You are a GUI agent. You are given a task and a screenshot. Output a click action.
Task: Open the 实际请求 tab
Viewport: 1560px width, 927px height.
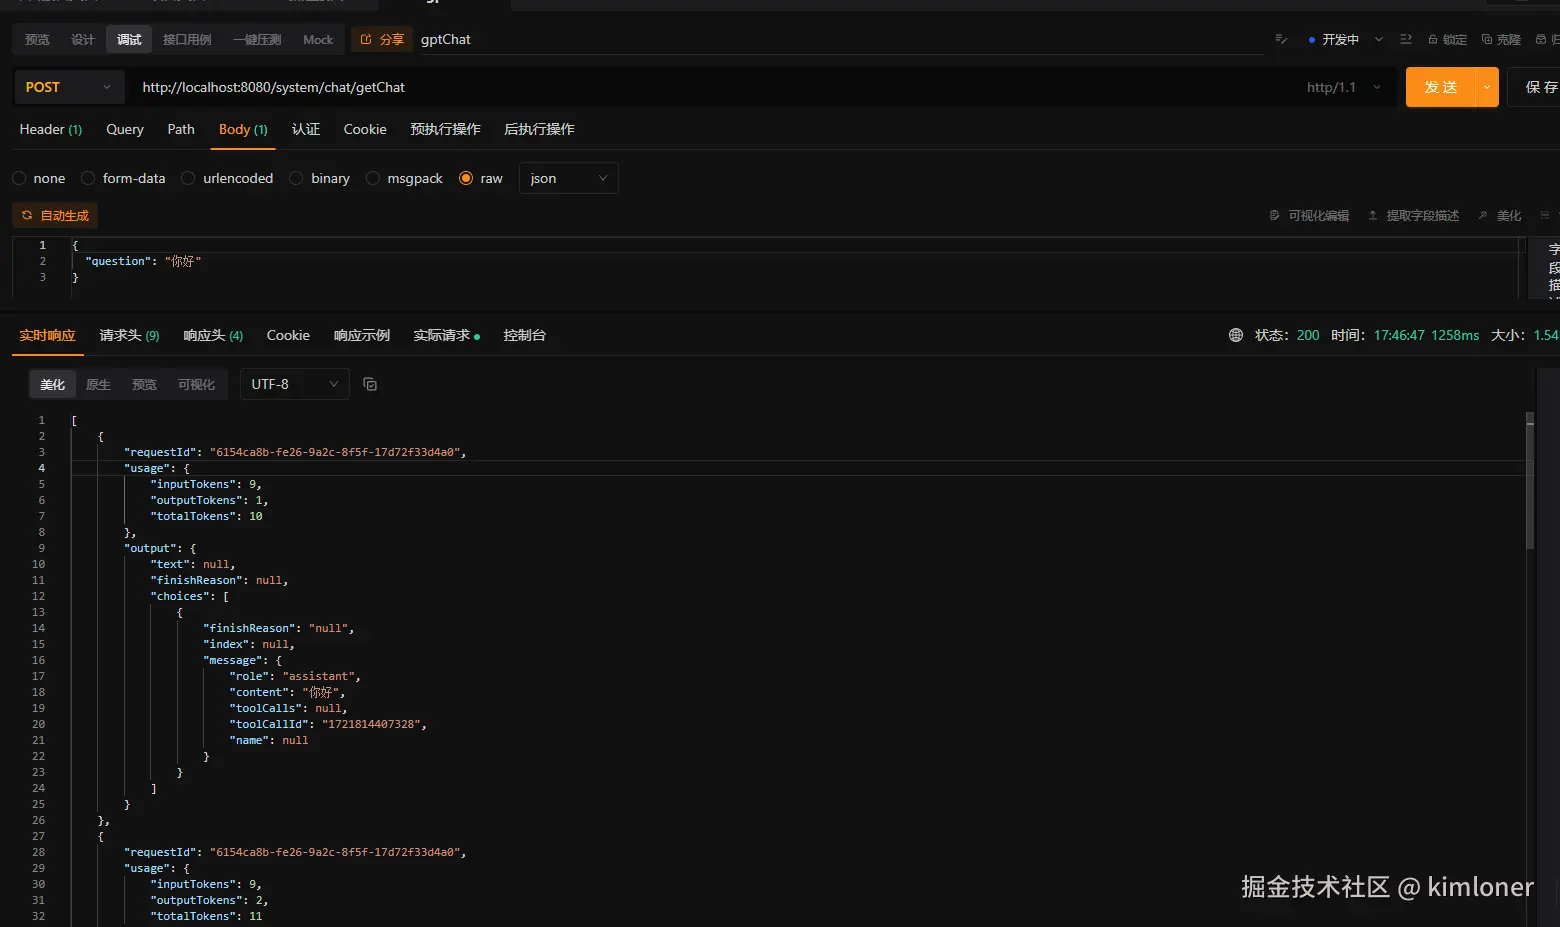click(x=446, y=335)
